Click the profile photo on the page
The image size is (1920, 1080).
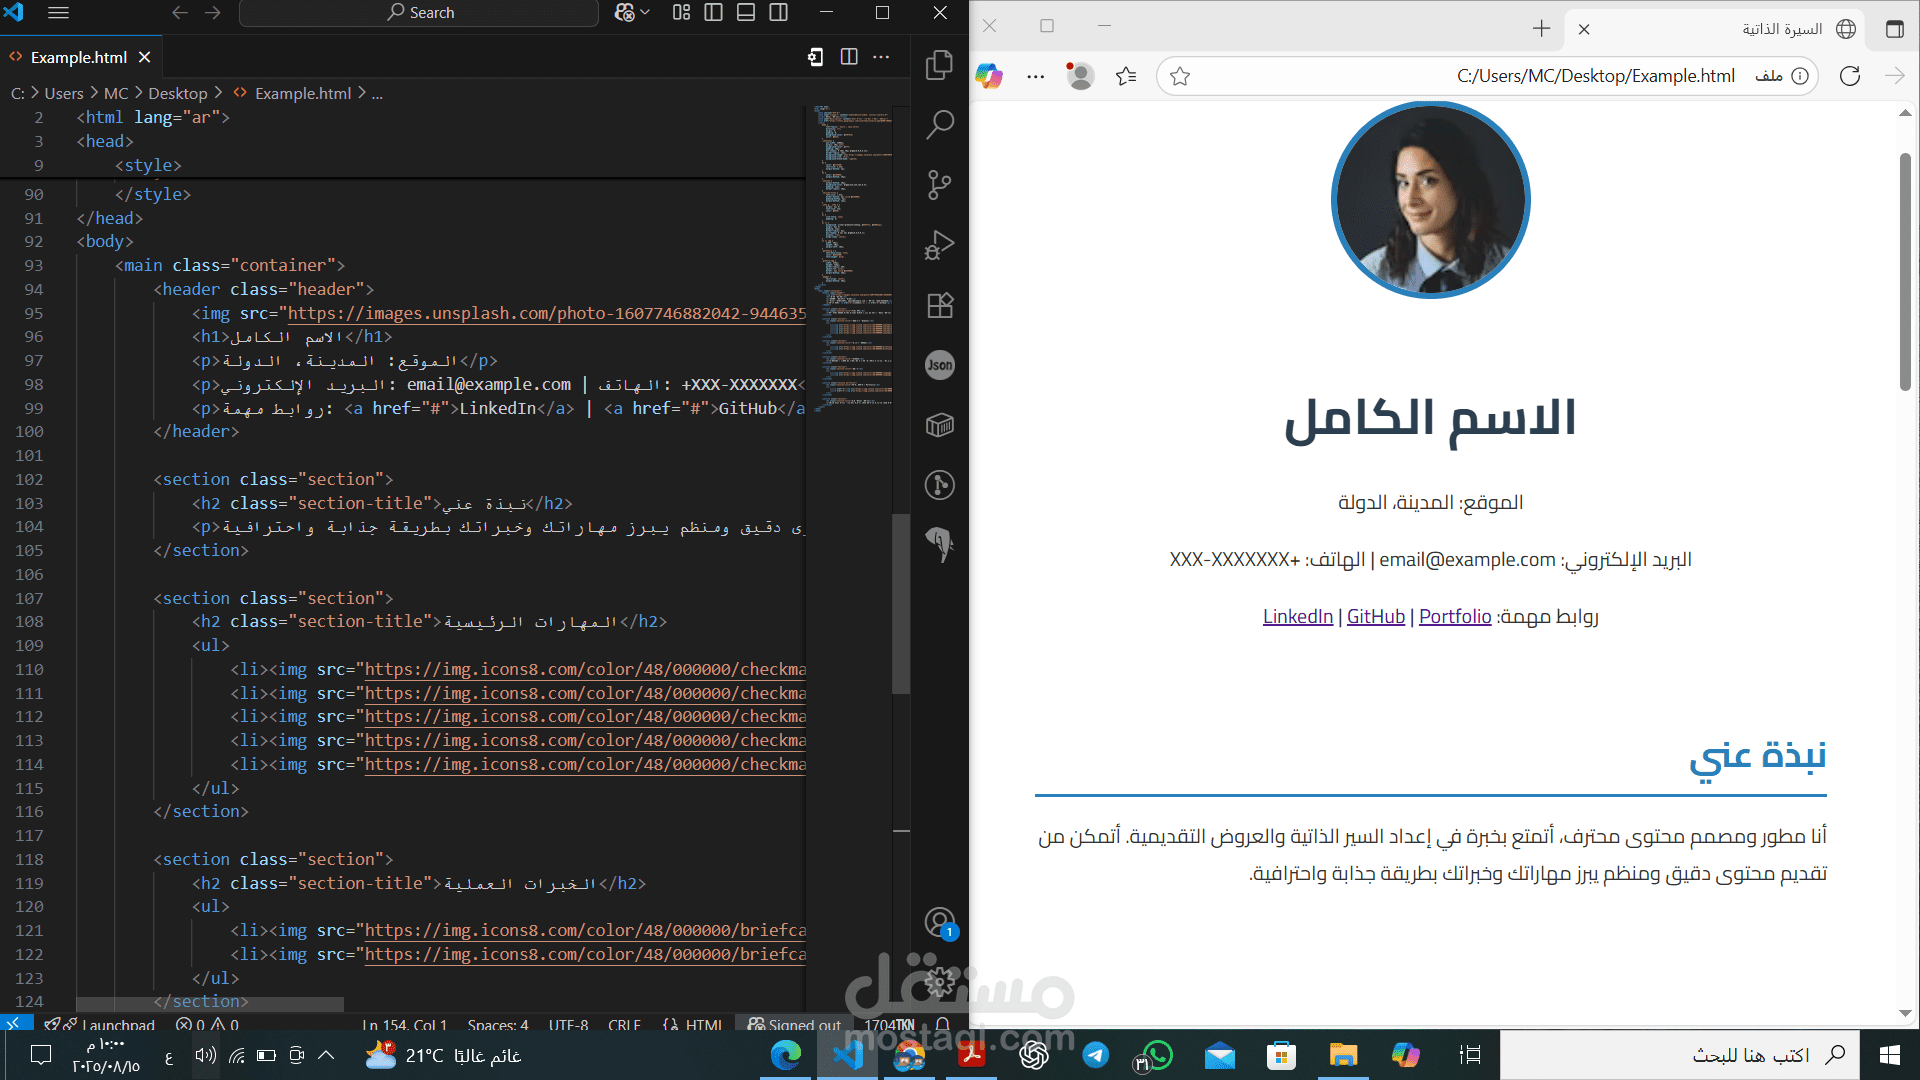pos(1430,200)
